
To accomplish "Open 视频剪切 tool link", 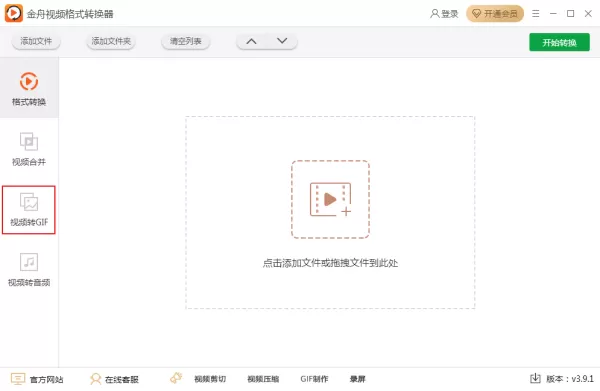I will point(210,379).
